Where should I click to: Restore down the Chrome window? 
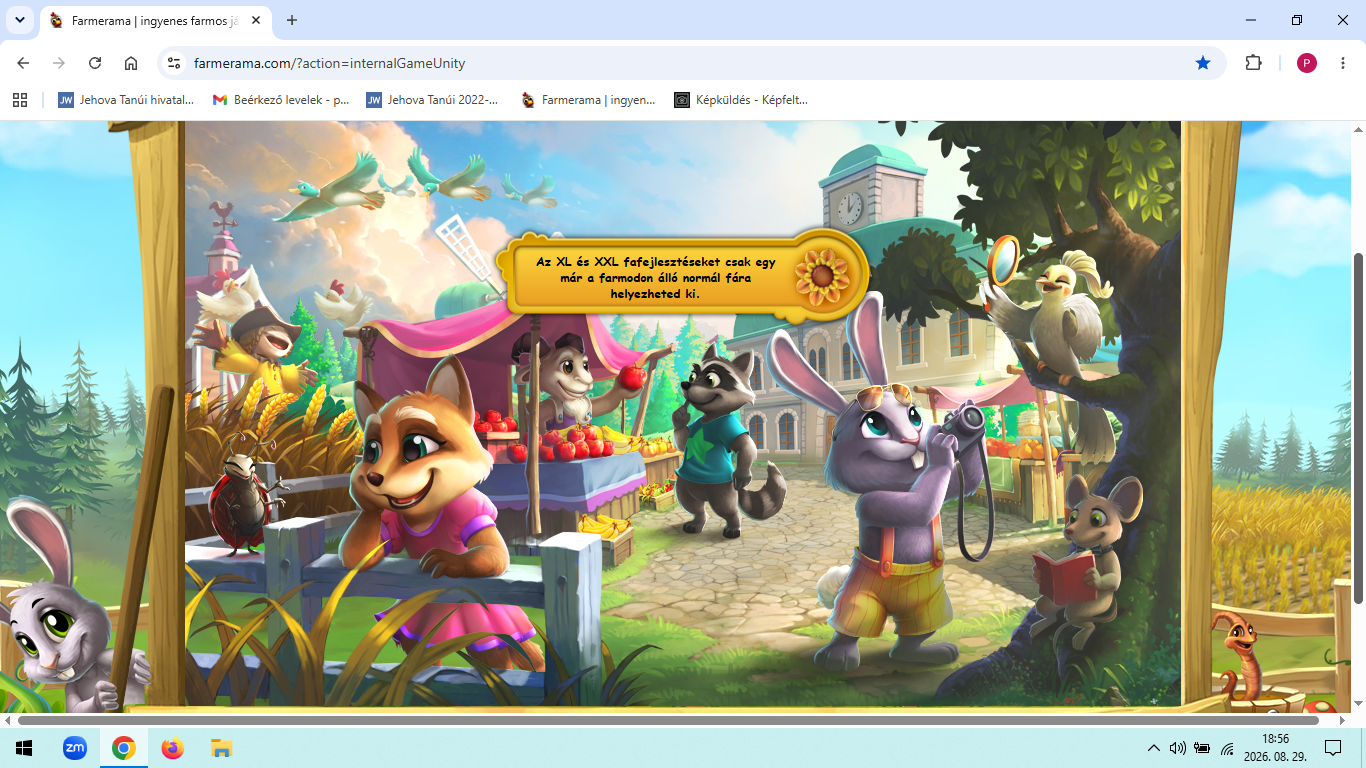pos(1297,20)
